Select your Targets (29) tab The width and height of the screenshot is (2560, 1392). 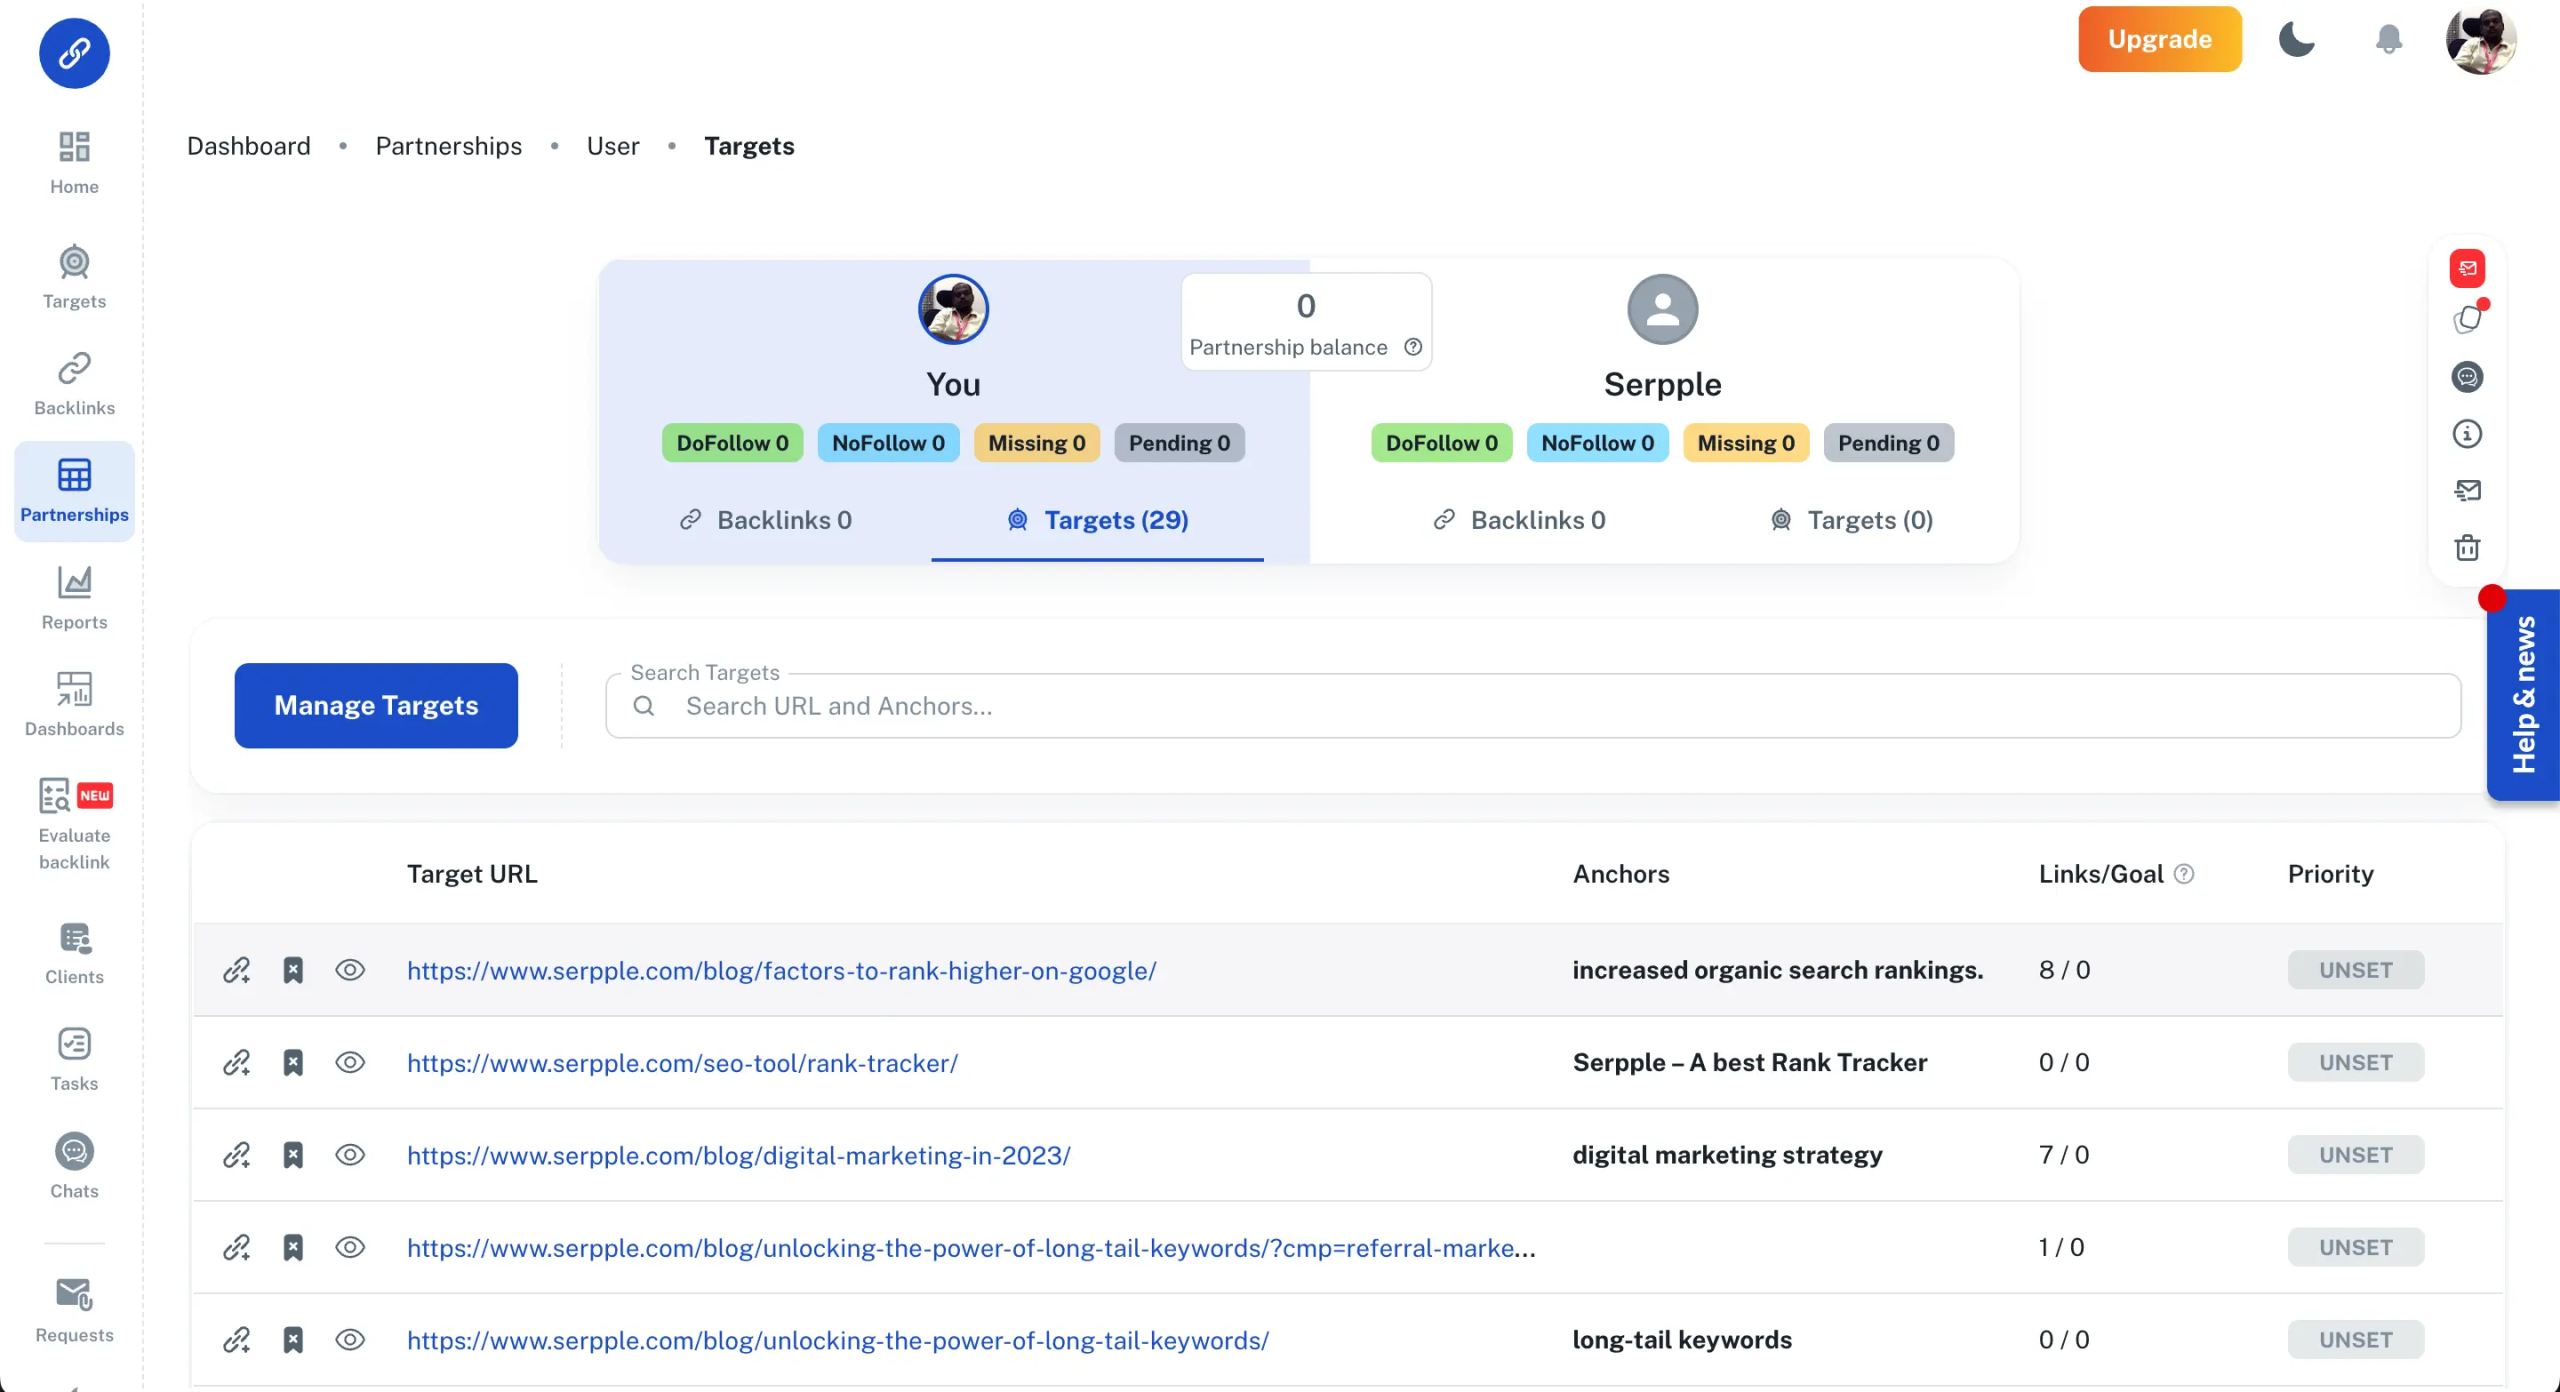(1098, 520)
